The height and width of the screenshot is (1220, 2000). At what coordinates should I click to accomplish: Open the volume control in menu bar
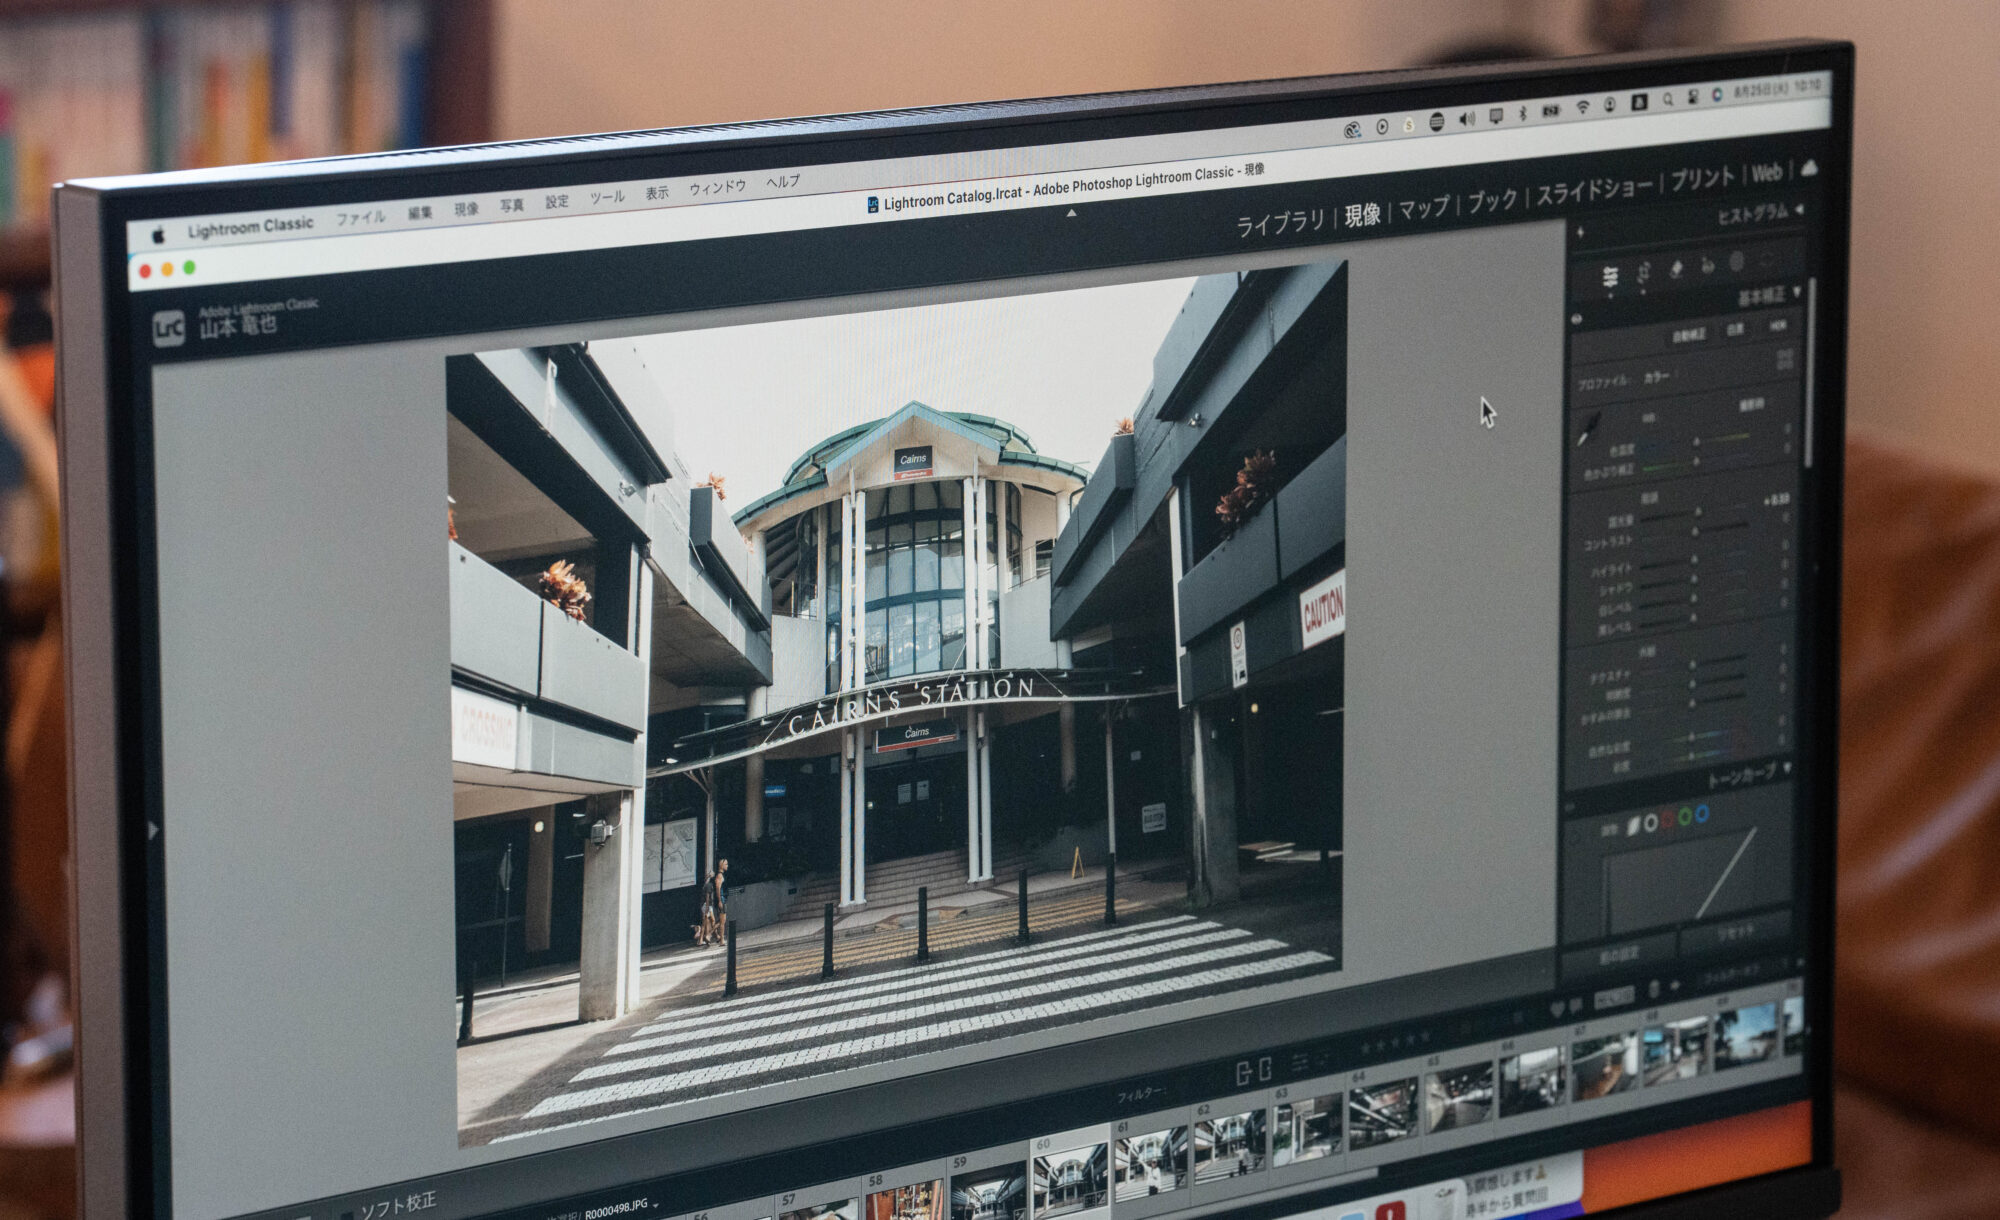point(1467,119)
